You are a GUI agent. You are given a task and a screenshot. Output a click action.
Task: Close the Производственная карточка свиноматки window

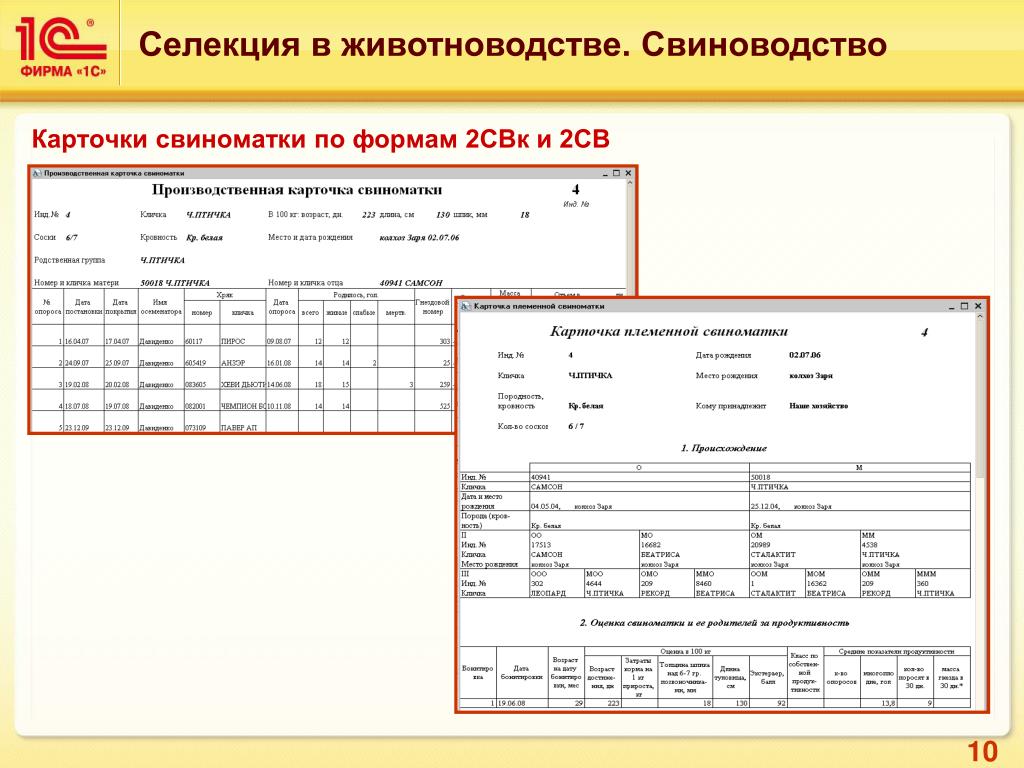tap(628, 174)
